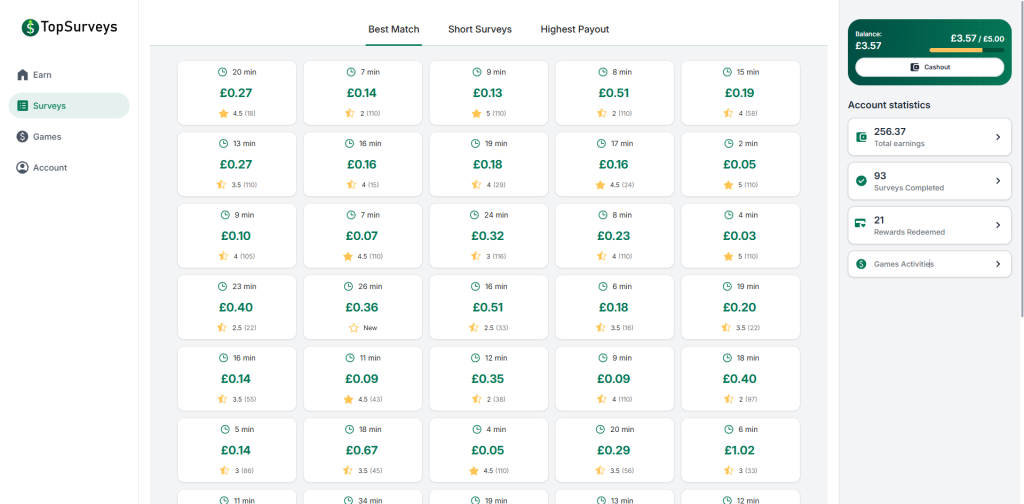Click the Games Activities dollar icon
The width and height of the screenshot is (1024, 504).
(x=861, y=264)
